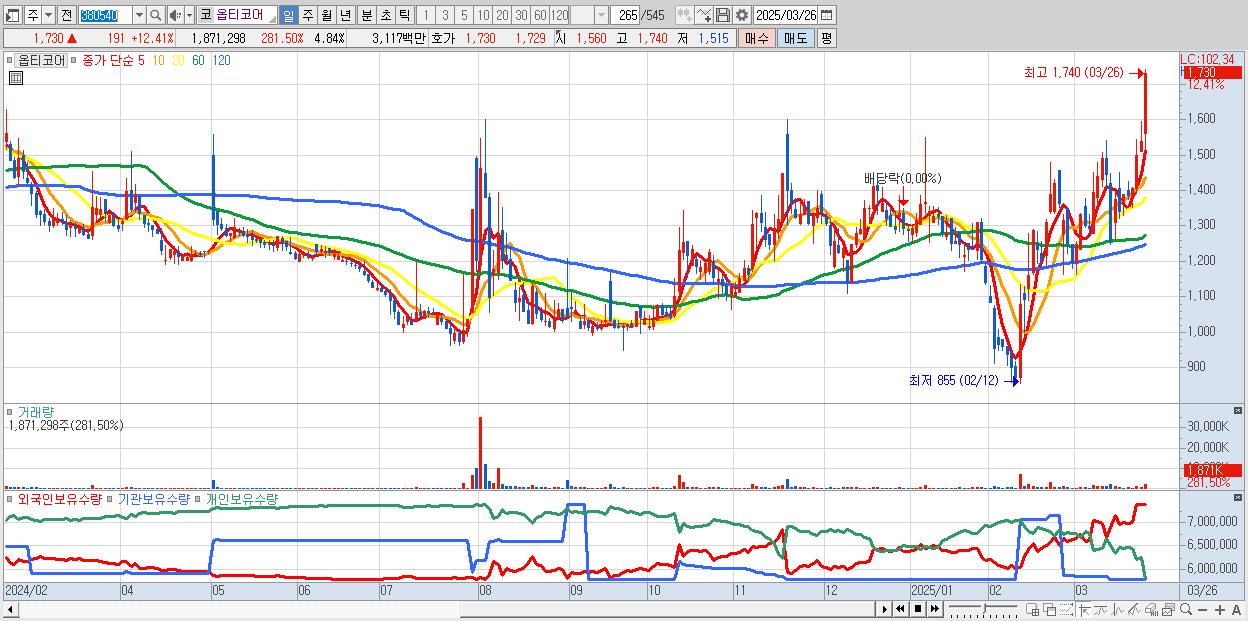Click the minus zoom-out icon
1248x621 pixels.
click(x=1202, y=610)
